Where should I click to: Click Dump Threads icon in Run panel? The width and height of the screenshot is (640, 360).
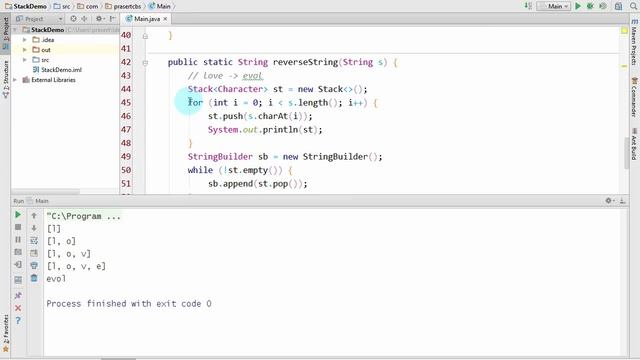(x=18, y=252)
